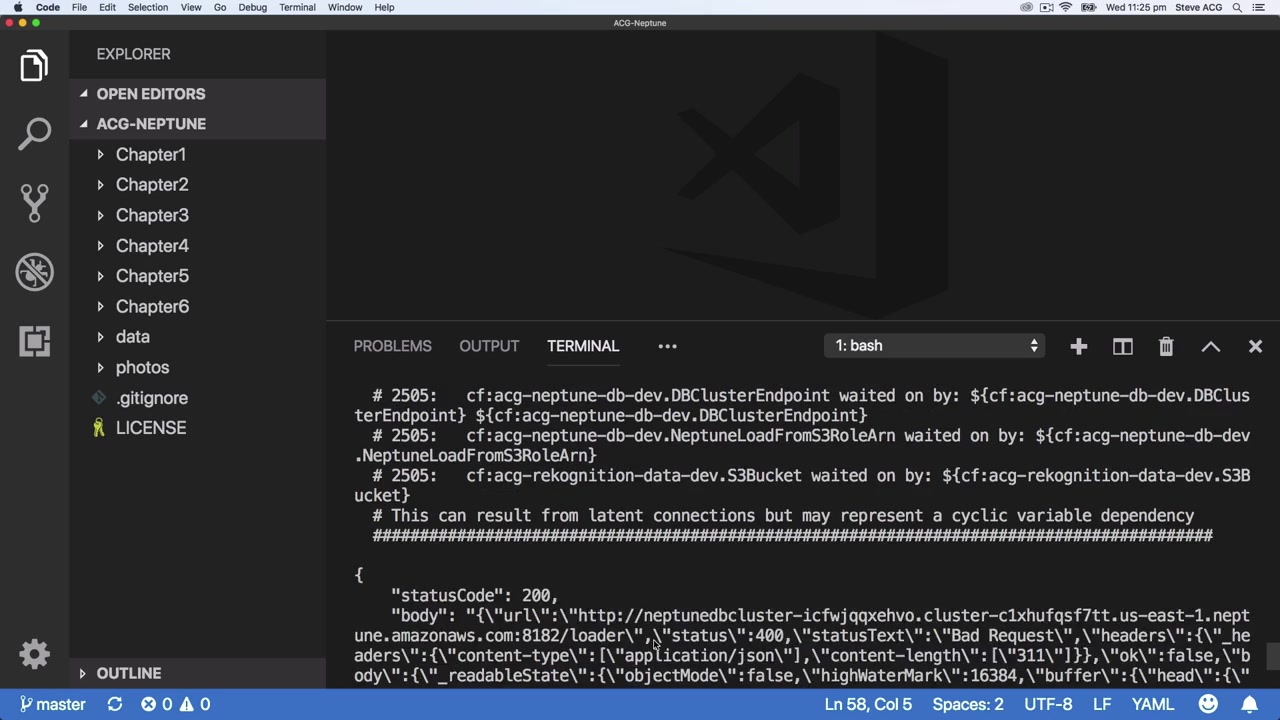Viewport: 1280px width, 720px height.
Task: Open the Debug menu
Action: tap(252, 7)
